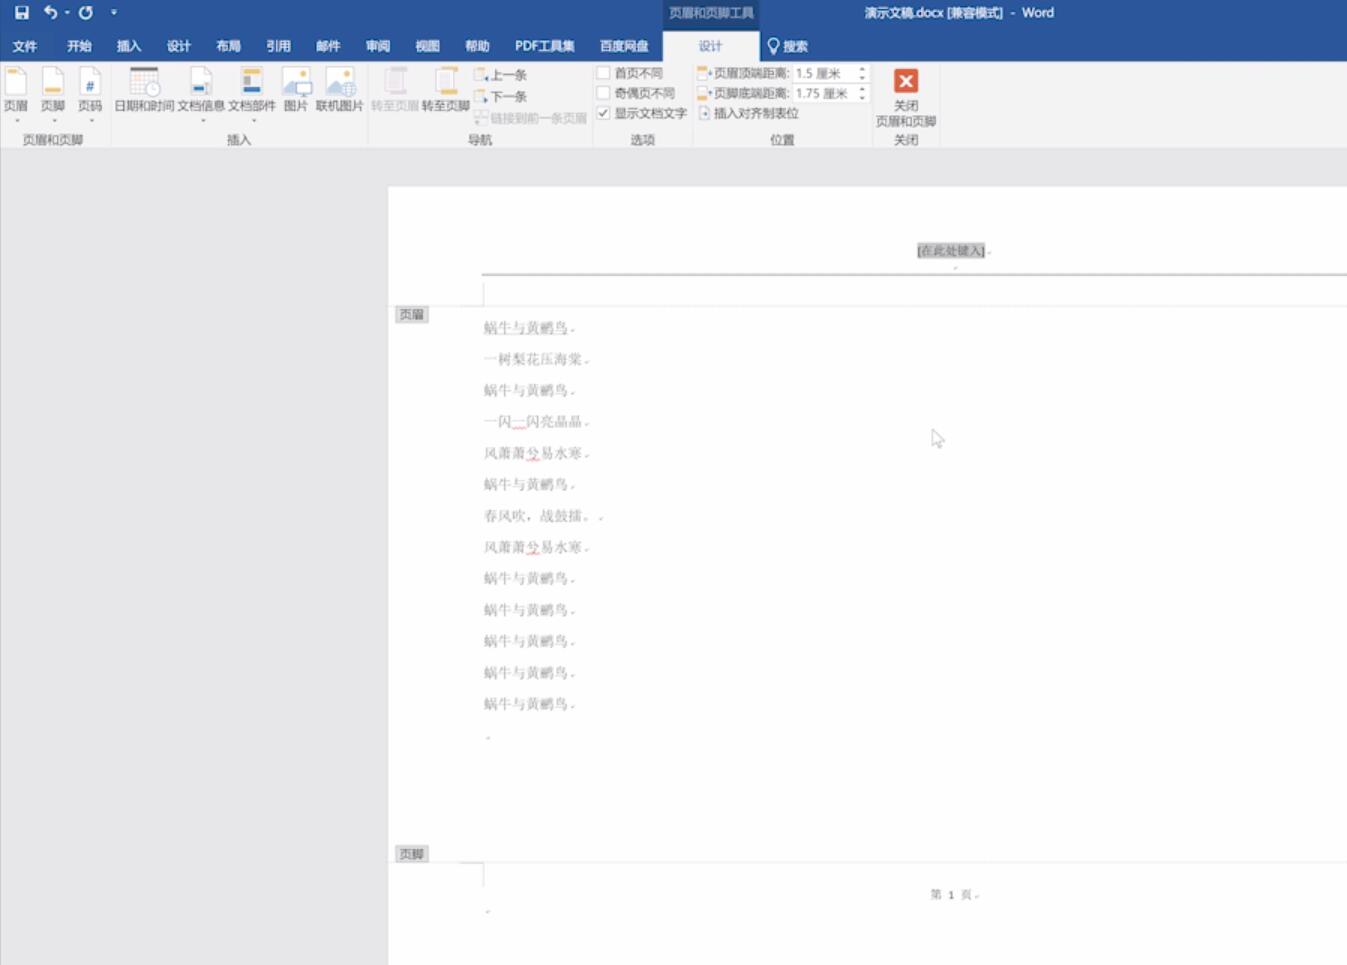Image resolution: width=1347 pixels, height=965 pixels.
Task: Decrease header top distance with down arrow
Action: click(862, 78)
